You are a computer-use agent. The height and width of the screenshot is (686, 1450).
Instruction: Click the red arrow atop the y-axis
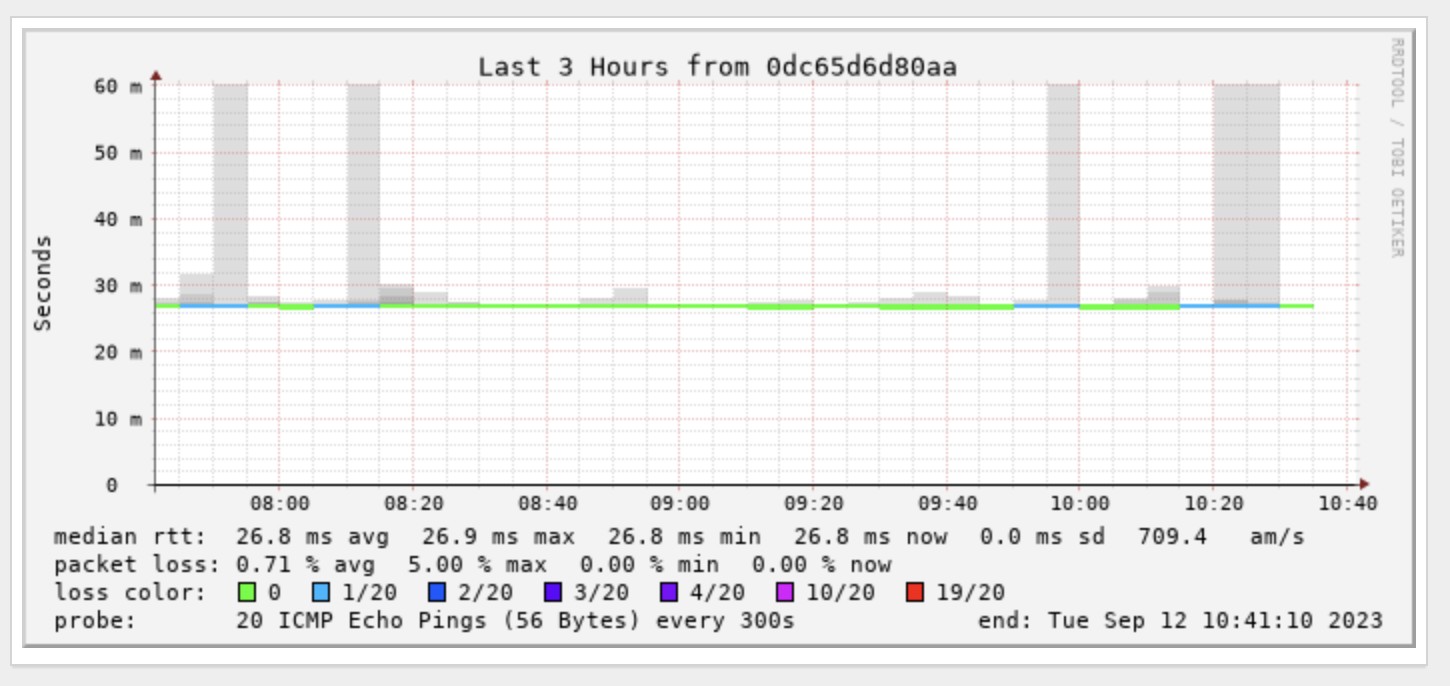(x=156, y=75)
